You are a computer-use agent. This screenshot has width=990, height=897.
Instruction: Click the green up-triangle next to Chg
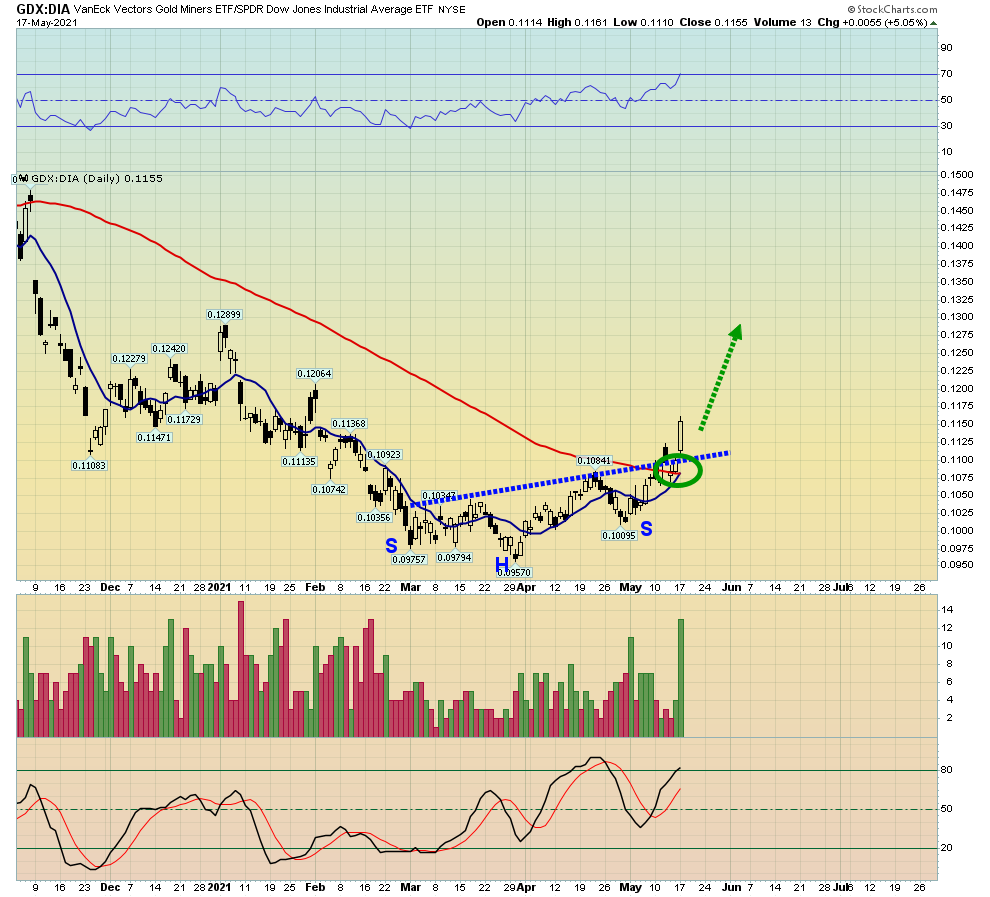934,21
